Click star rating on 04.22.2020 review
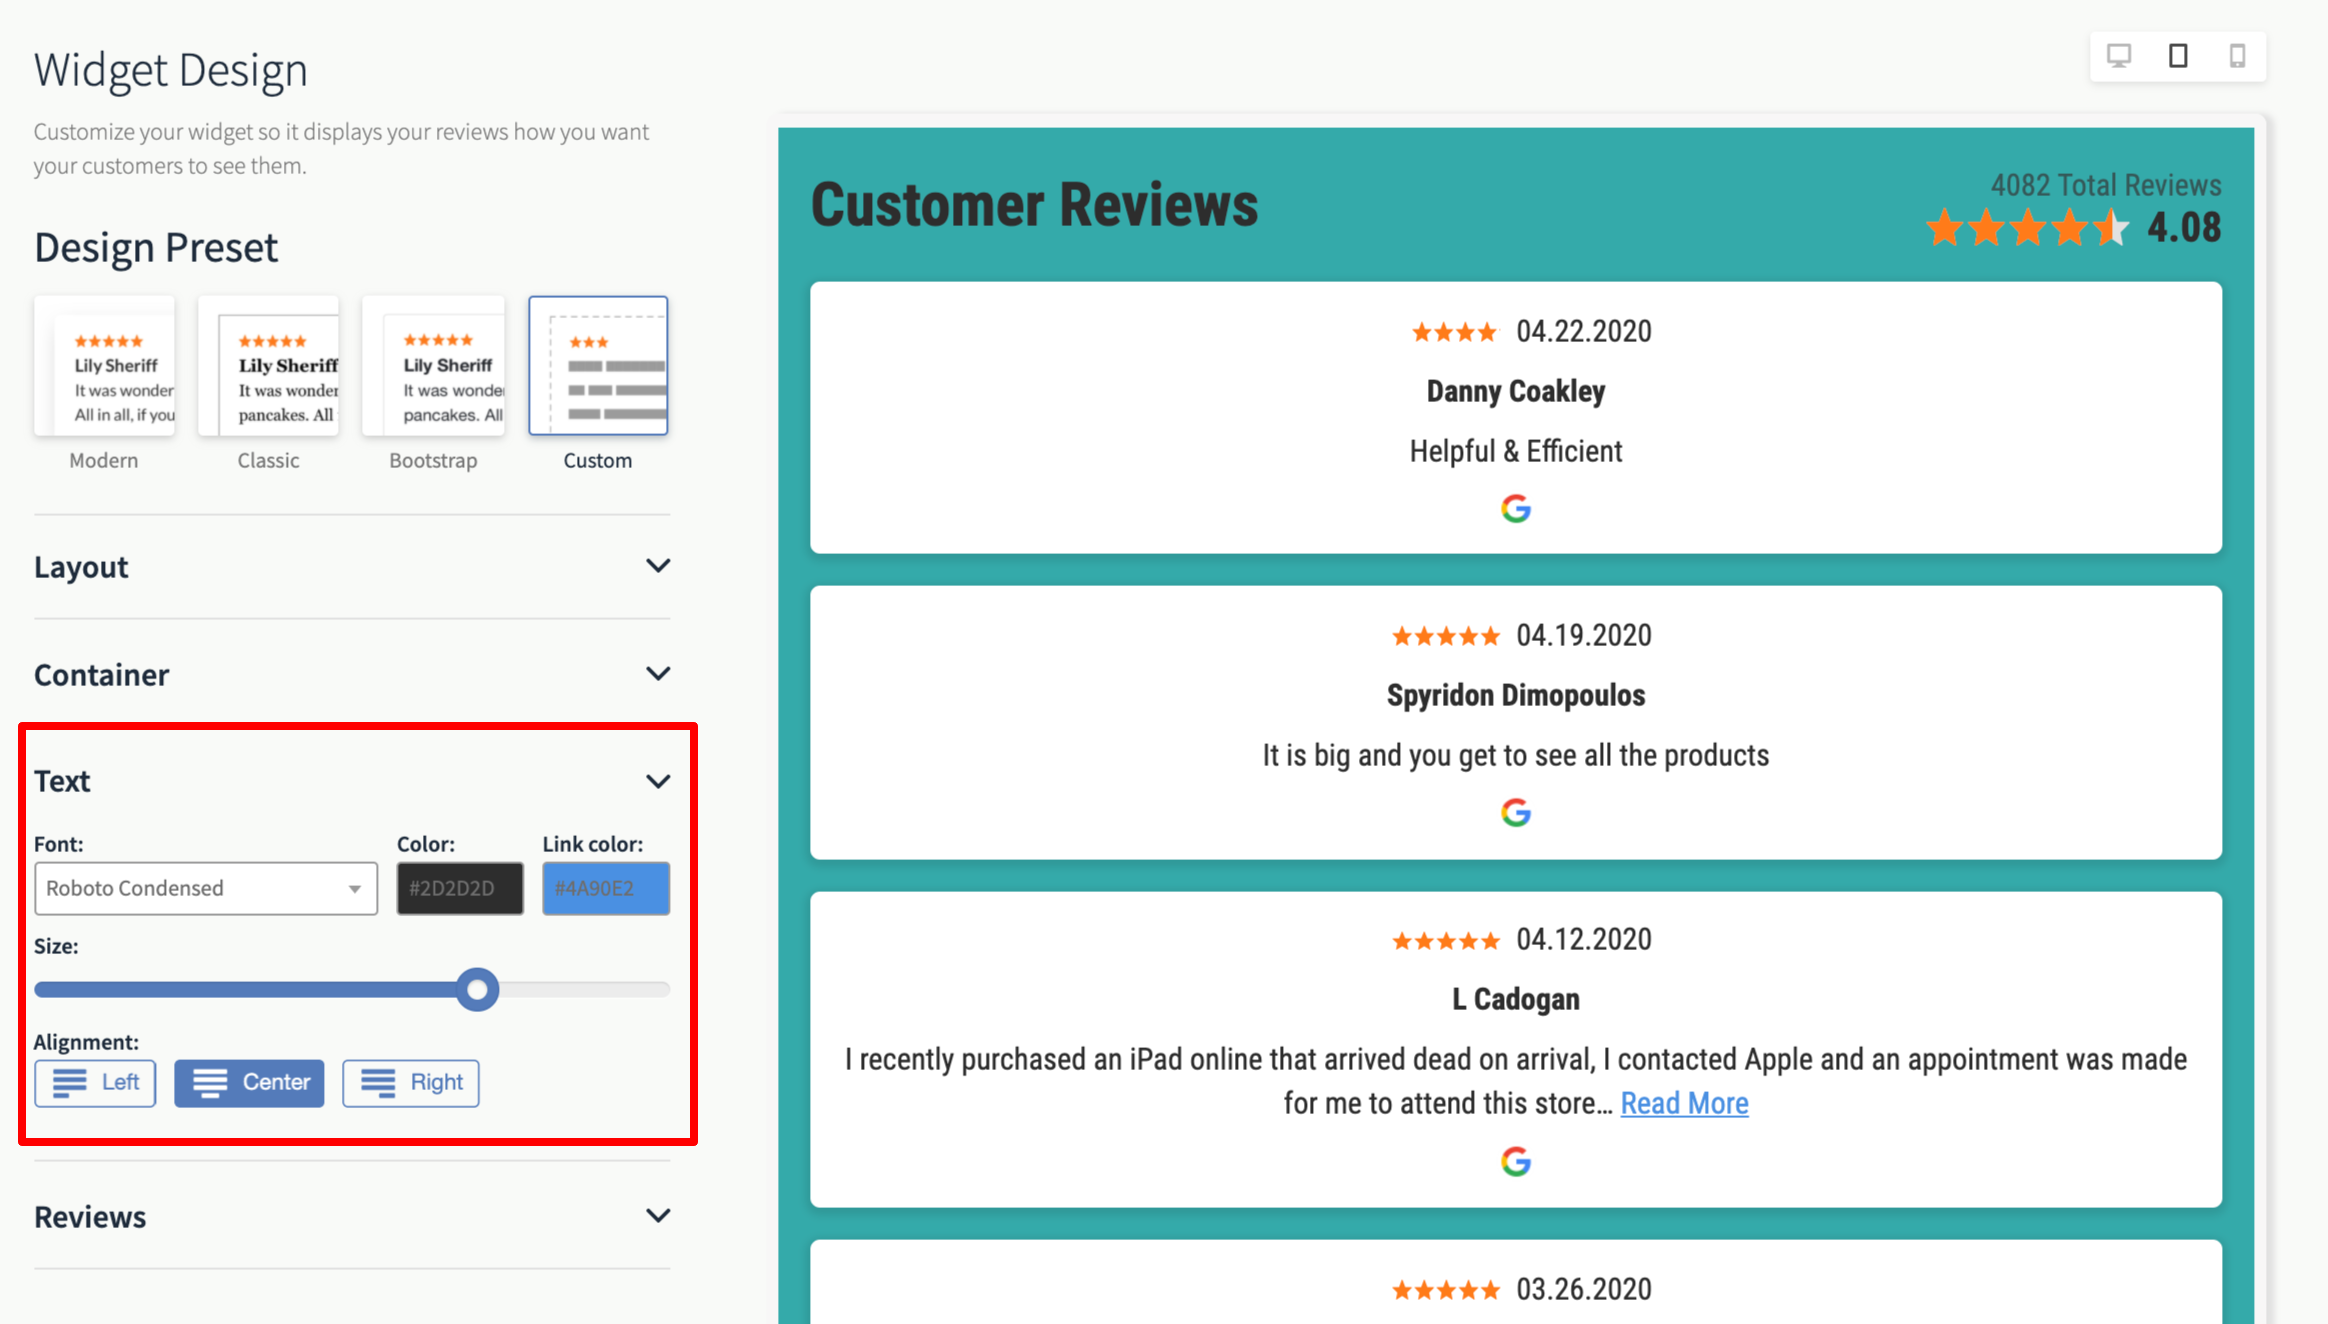2328x1324 pixels. (x=1454, y=332)
